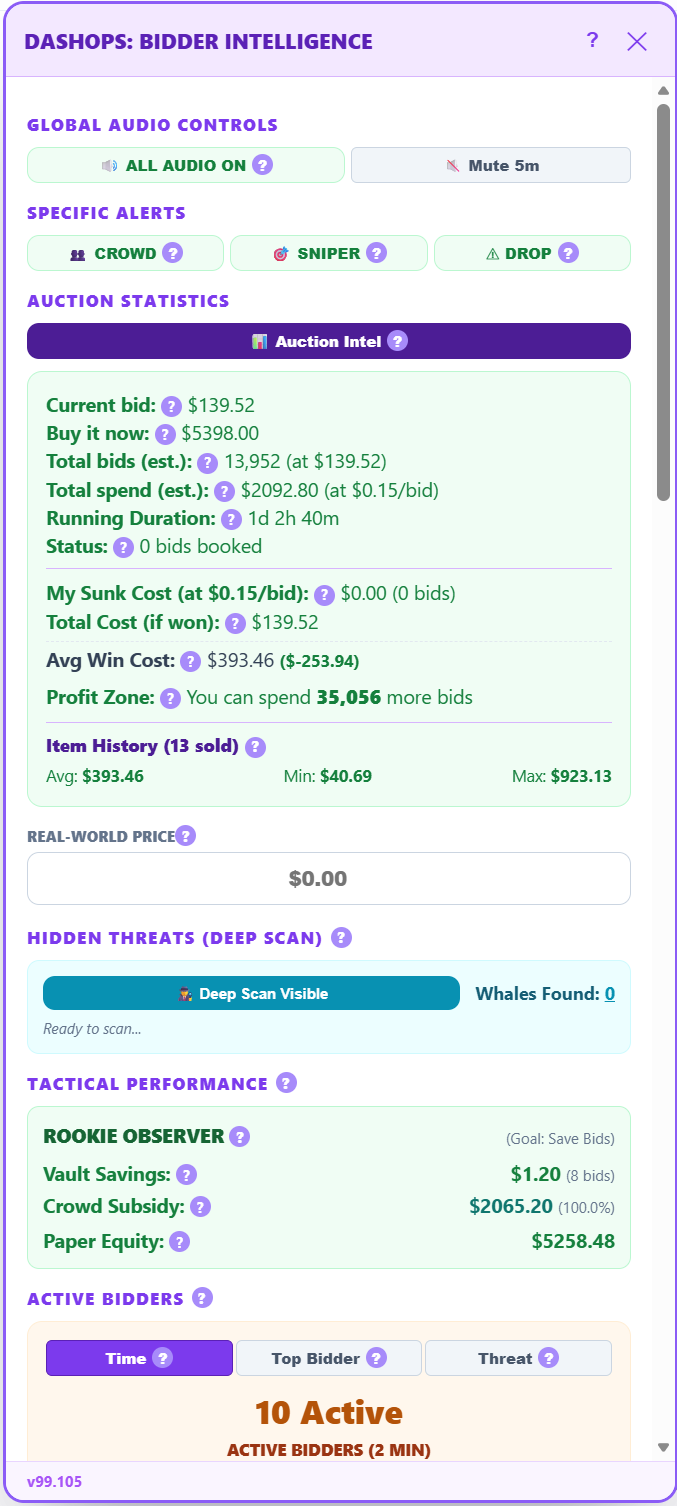677x1506 pixels.
Task: Switch to the Top Bidder tab
Action: click(328, 1358)
